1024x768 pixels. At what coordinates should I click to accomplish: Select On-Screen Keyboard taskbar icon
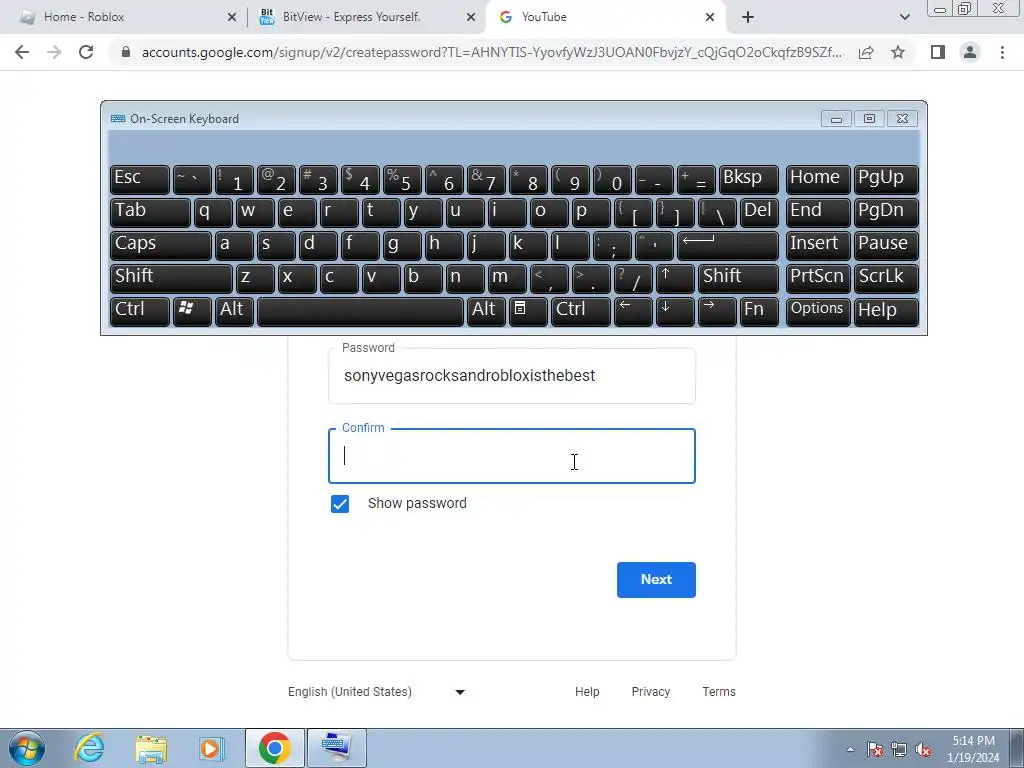(336, 748)
